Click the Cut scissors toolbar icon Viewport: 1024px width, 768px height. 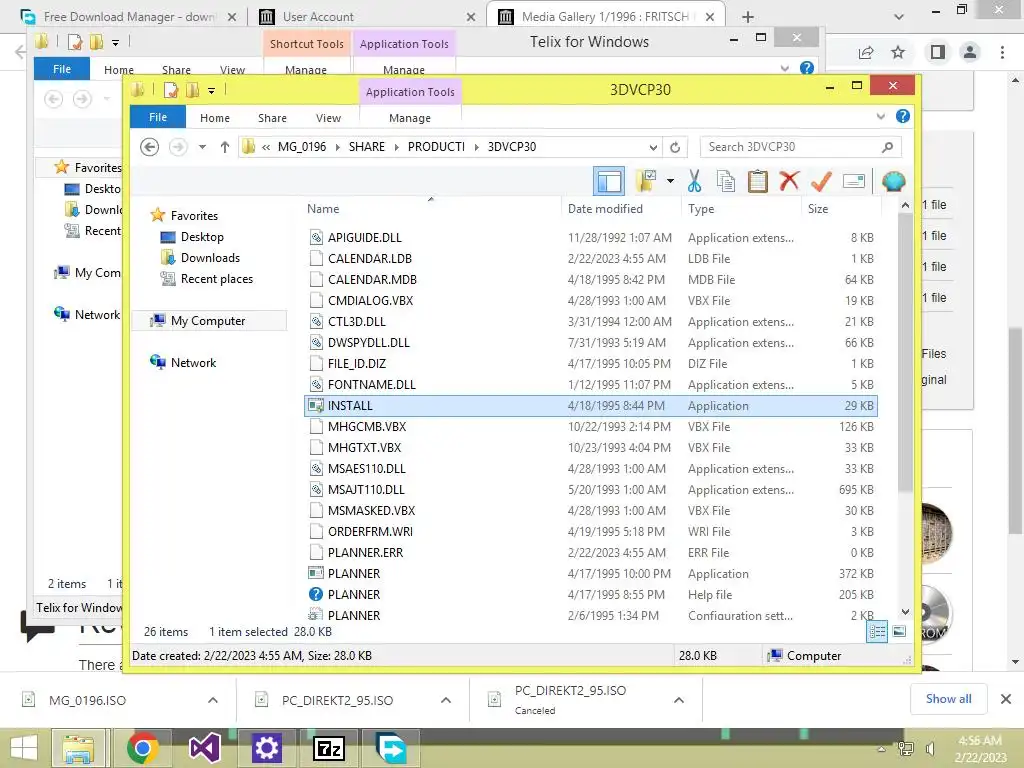click(694, 181)
